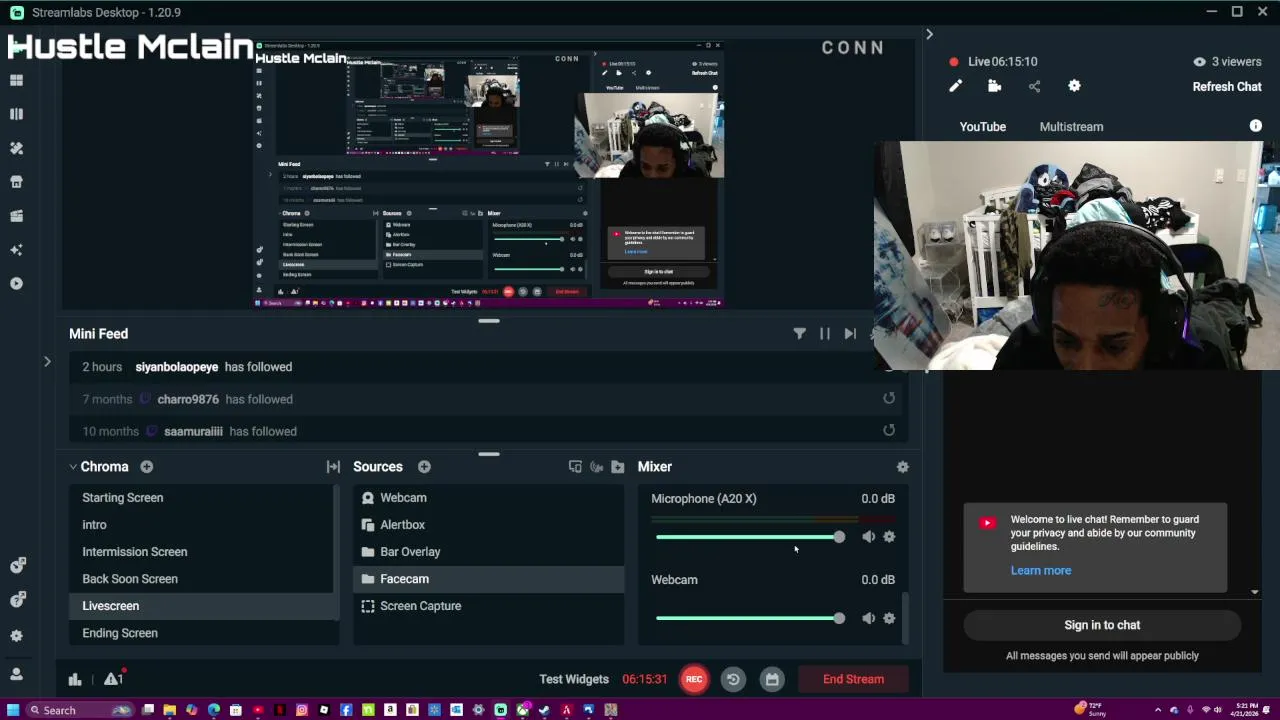Switch to the YouTube chat tab

[983, 127]
